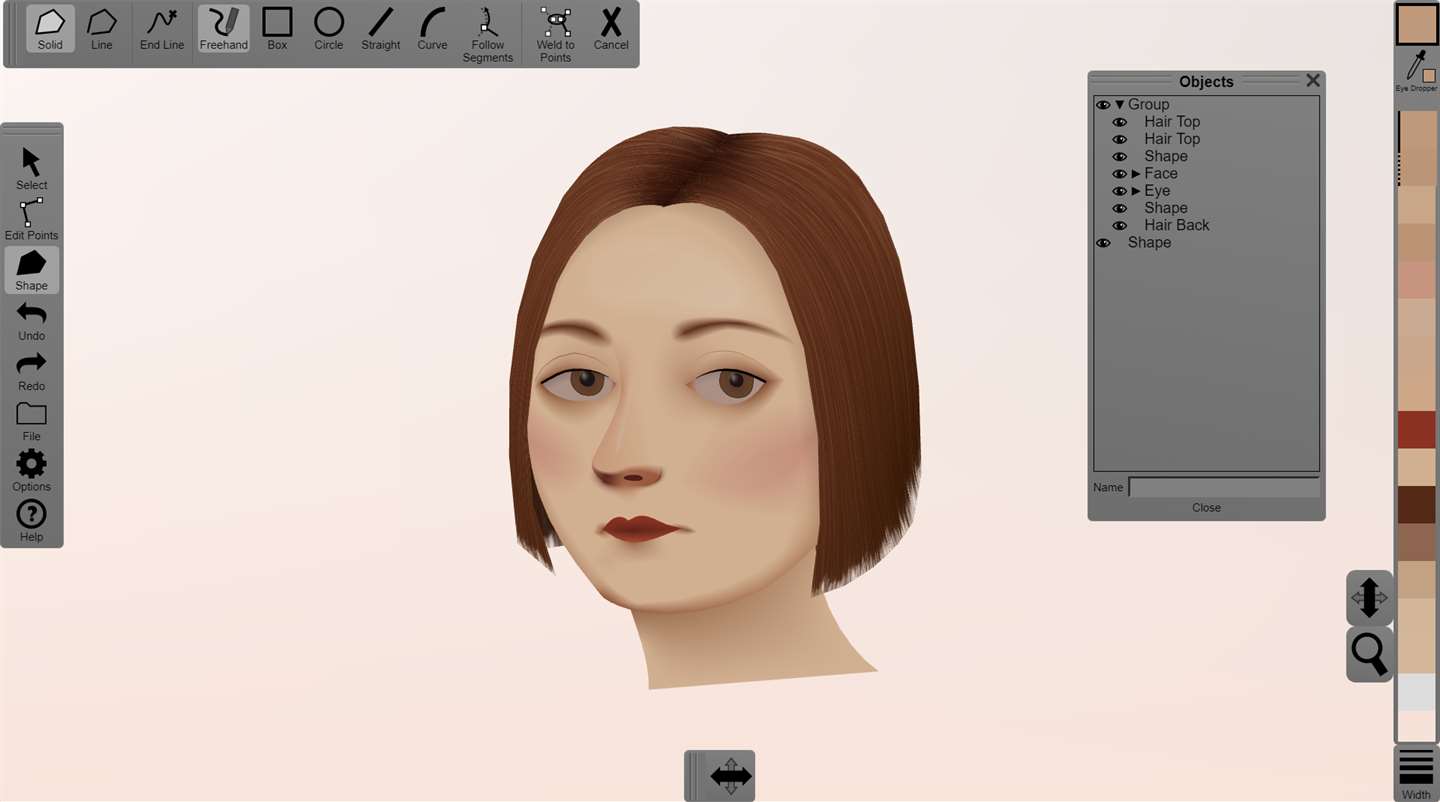Image resolution: width=1440 pixels, height=802 pixels.
Task: Close Objects panel with X button
Action: coord(1313,81)
